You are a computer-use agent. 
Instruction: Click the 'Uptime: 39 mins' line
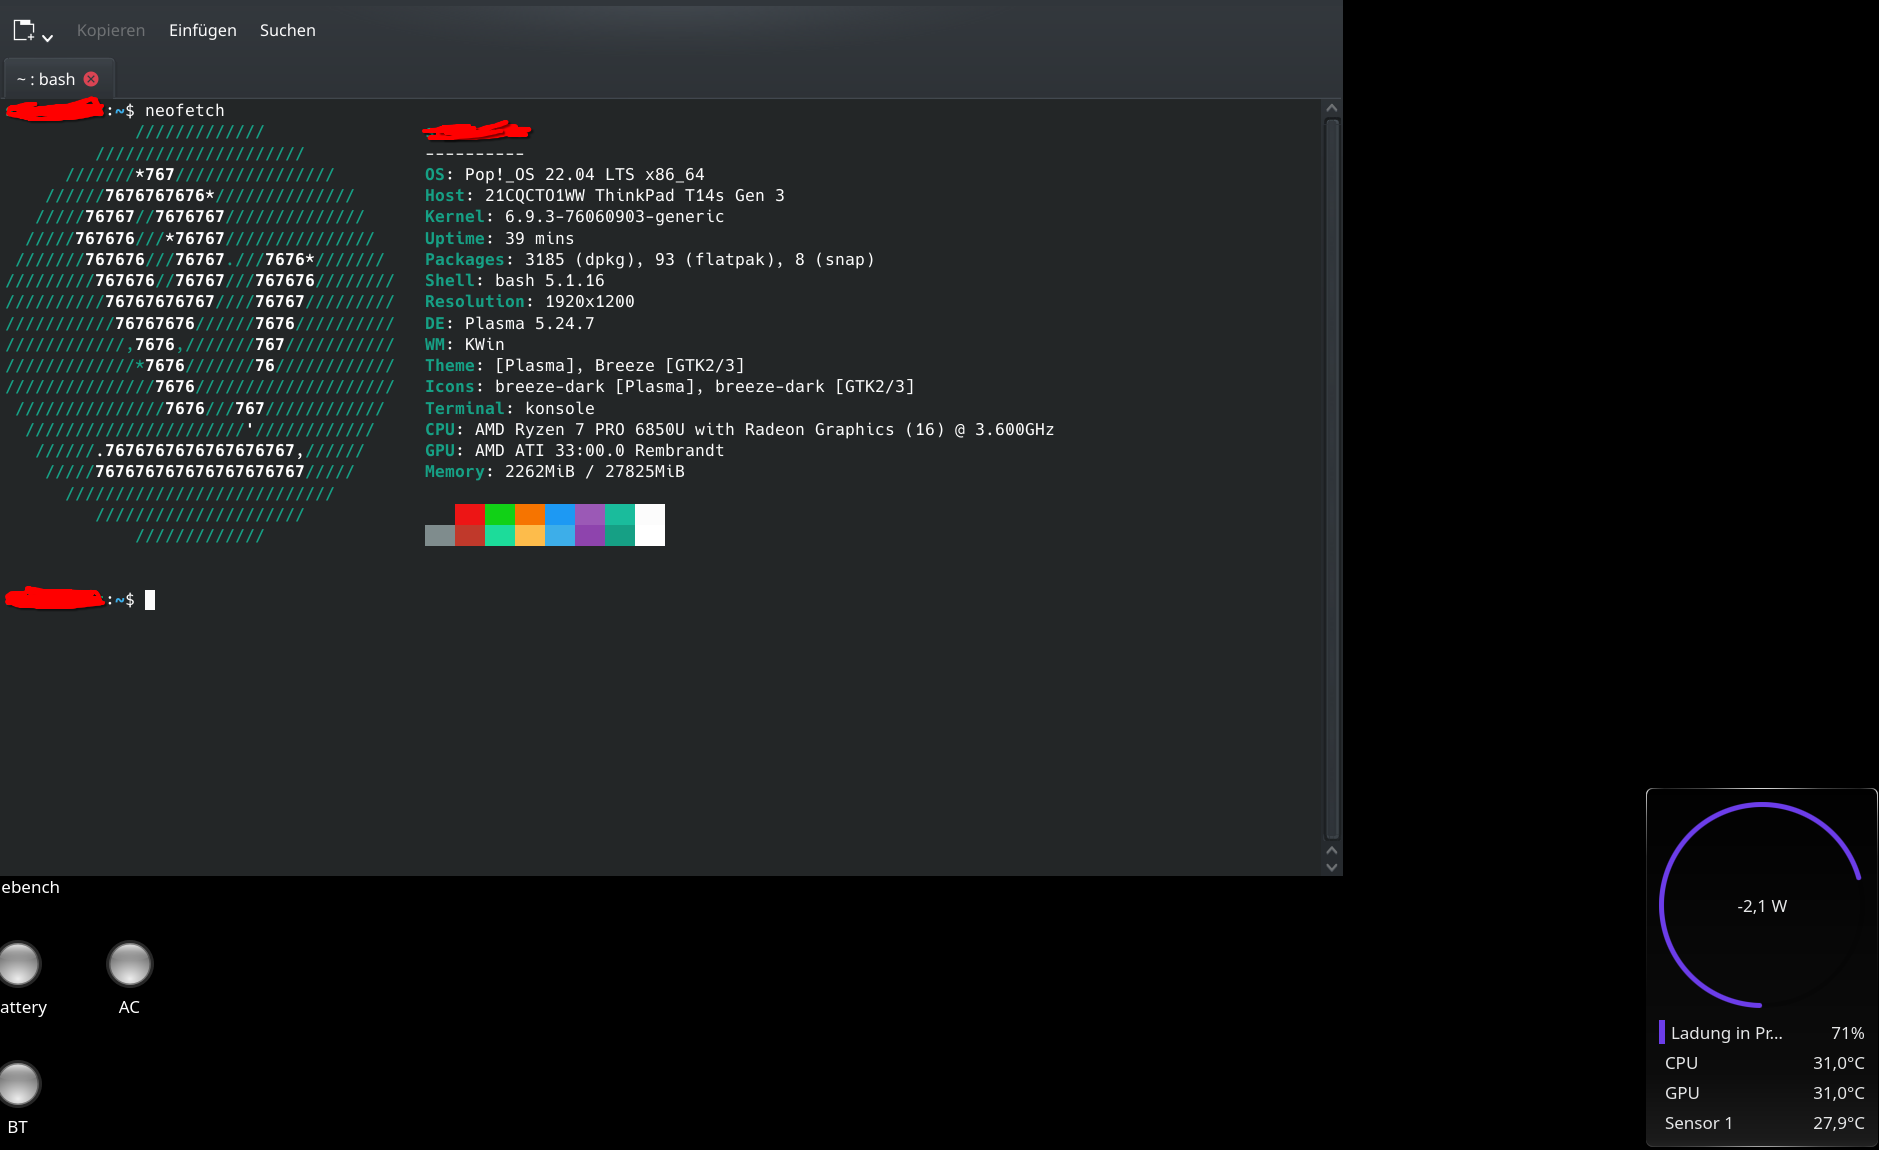point(499,238)
